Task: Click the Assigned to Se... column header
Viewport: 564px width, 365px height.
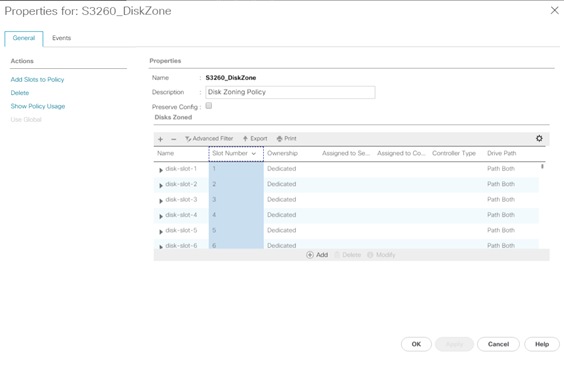Action: [346, 154]
